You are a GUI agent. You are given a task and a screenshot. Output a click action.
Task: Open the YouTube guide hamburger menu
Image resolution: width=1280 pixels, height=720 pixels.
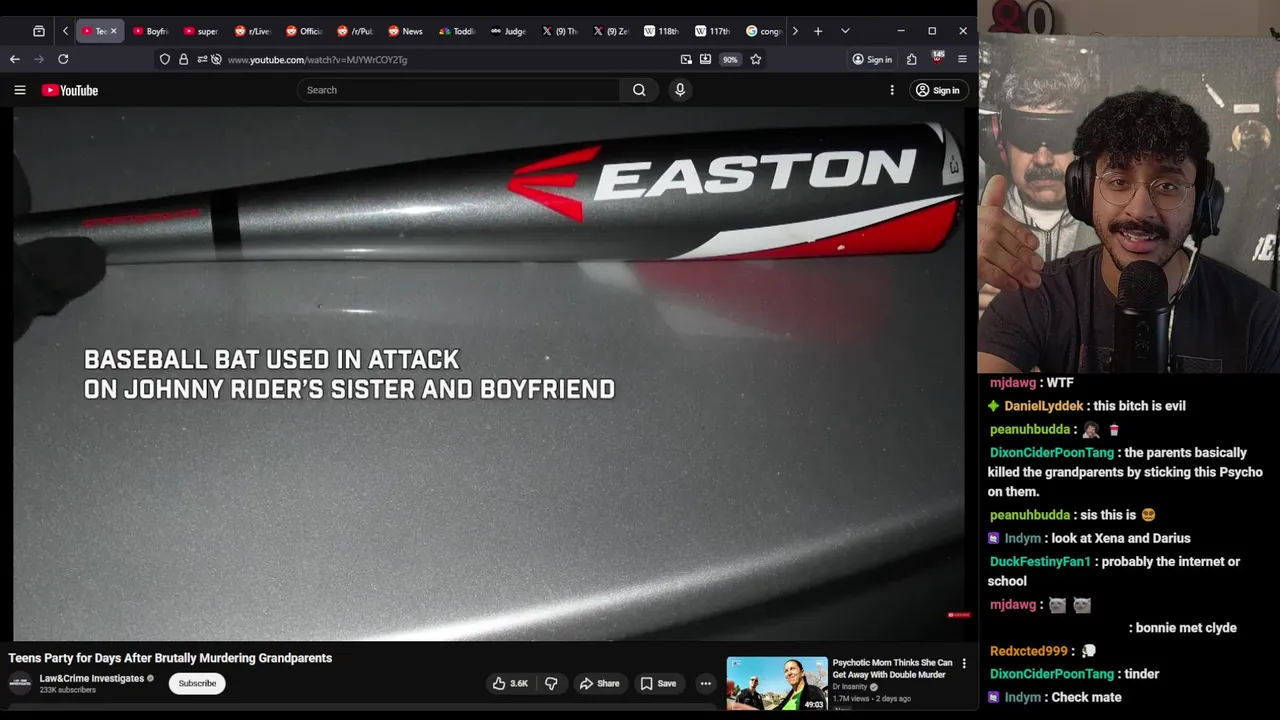pos(20,90)
